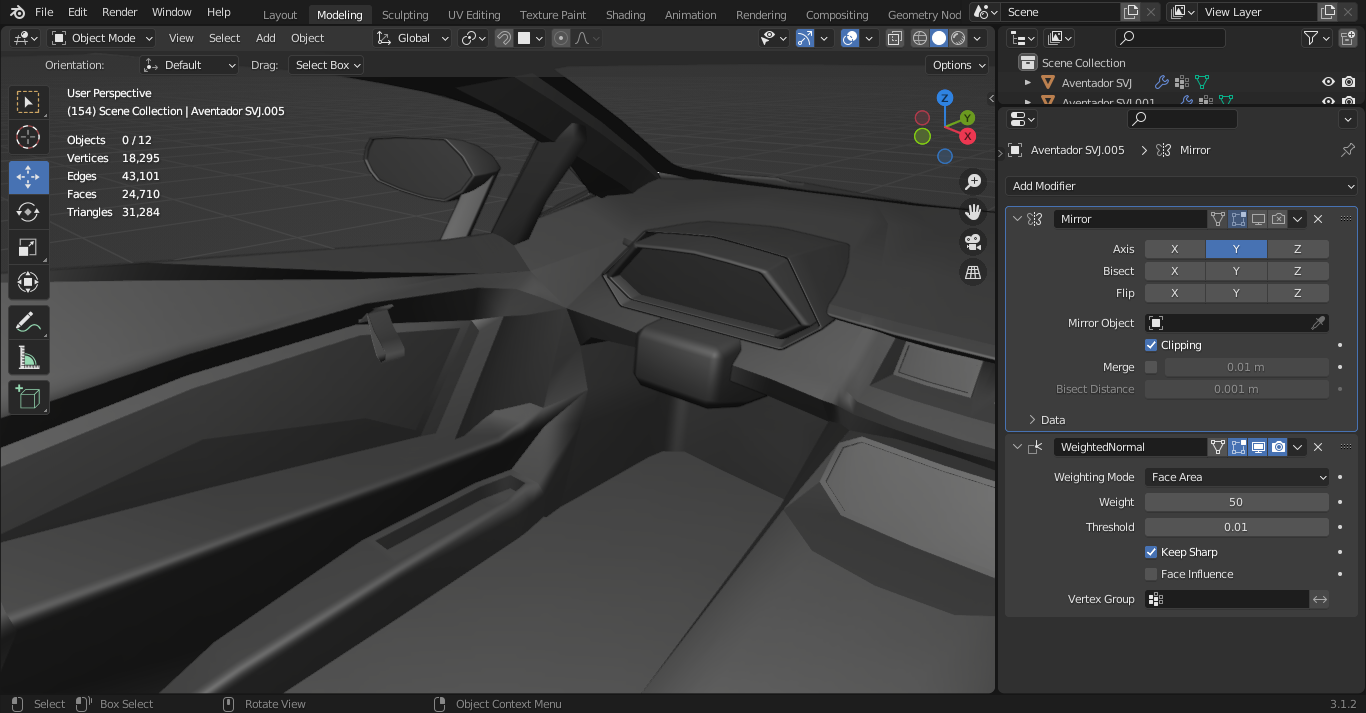Open the Global transform orientation dropdown

click(x=413, y=38)
